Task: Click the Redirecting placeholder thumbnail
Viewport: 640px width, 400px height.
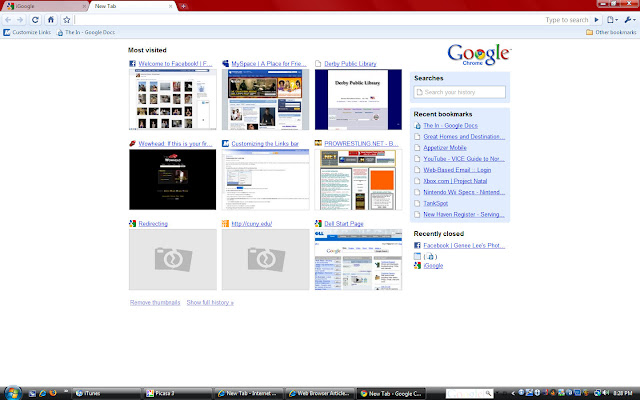Action: tap(173, 260)
